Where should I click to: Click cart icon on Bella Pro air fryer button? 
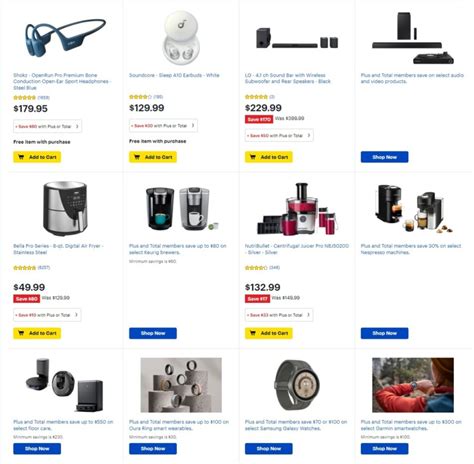coord(21,333)
